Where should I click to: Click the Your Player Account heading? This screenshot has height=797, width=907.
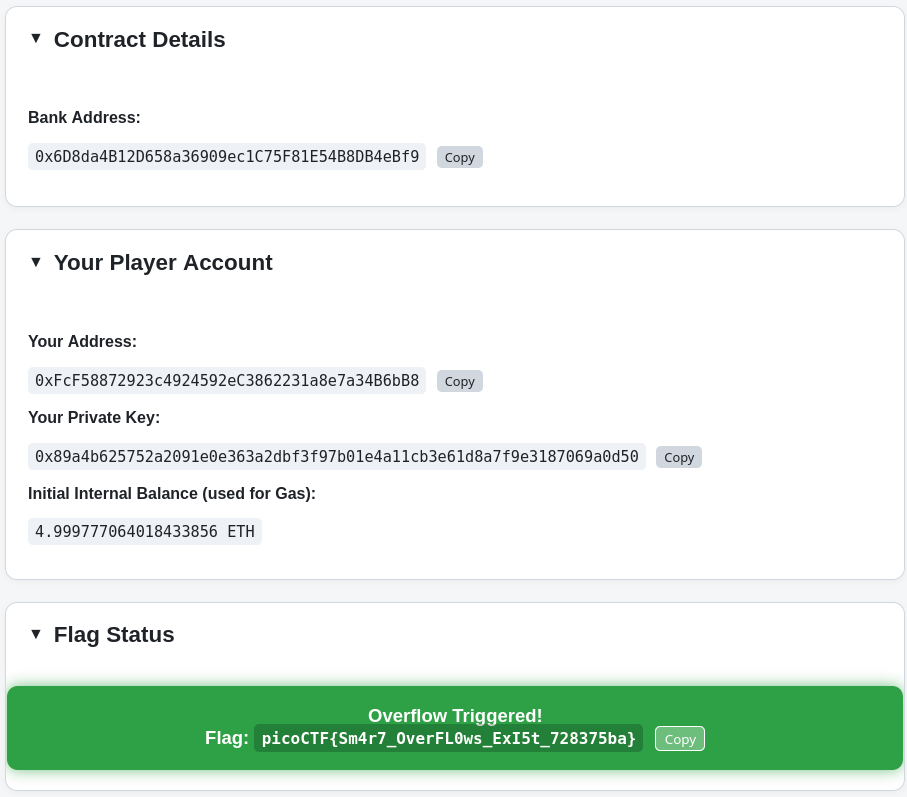click(x=163, y=263)
